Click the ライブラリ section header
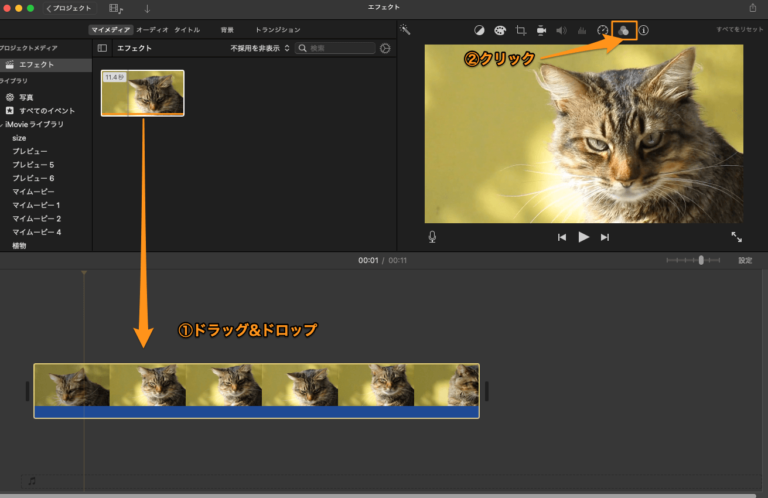The width and height of the screenshot is (768, 498). (14, 81)
